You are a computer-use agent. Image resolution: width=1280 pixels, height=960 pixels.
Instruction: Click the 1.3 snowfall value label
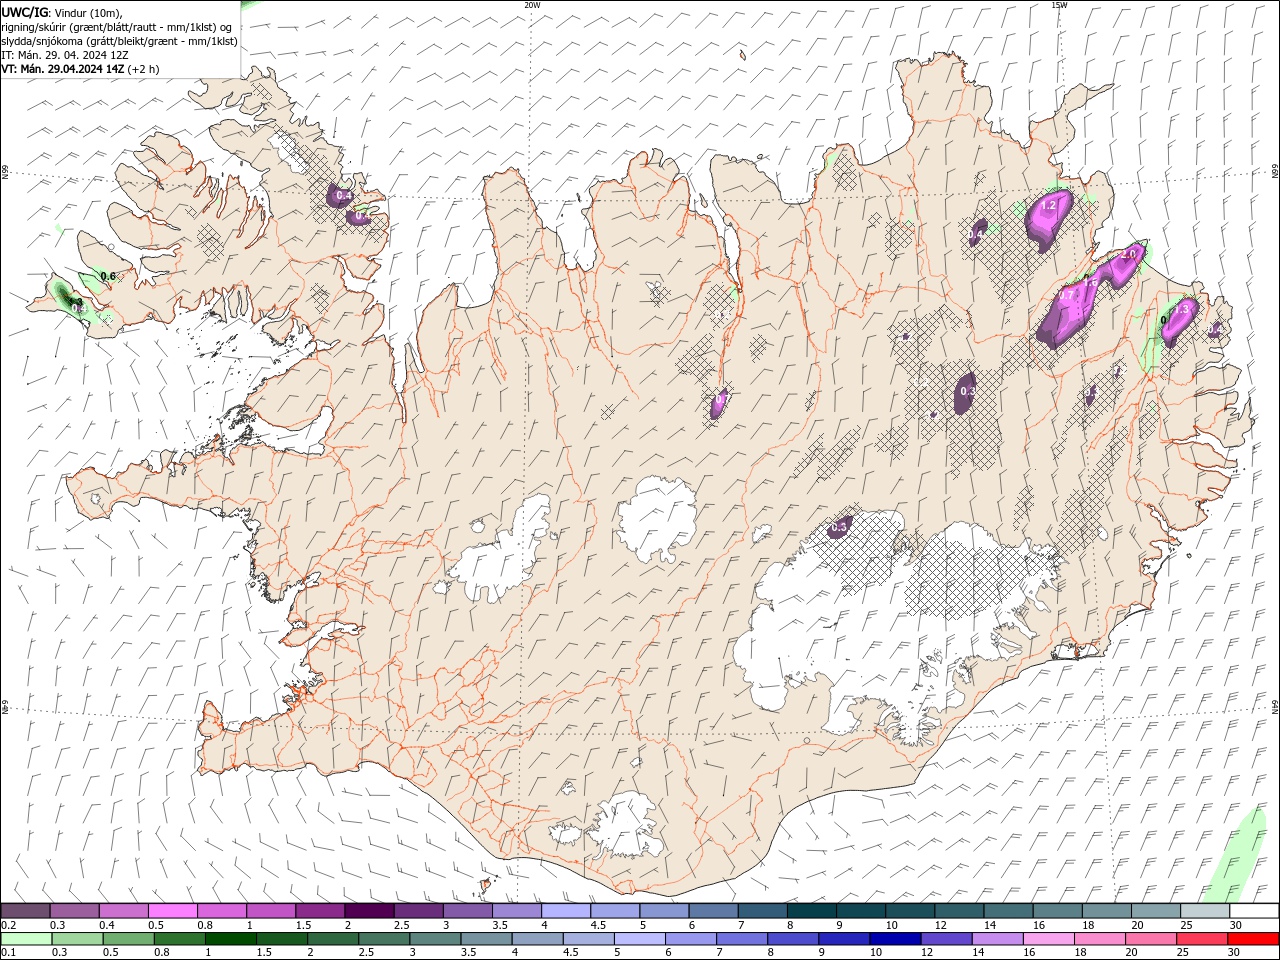pos(1181,310)
